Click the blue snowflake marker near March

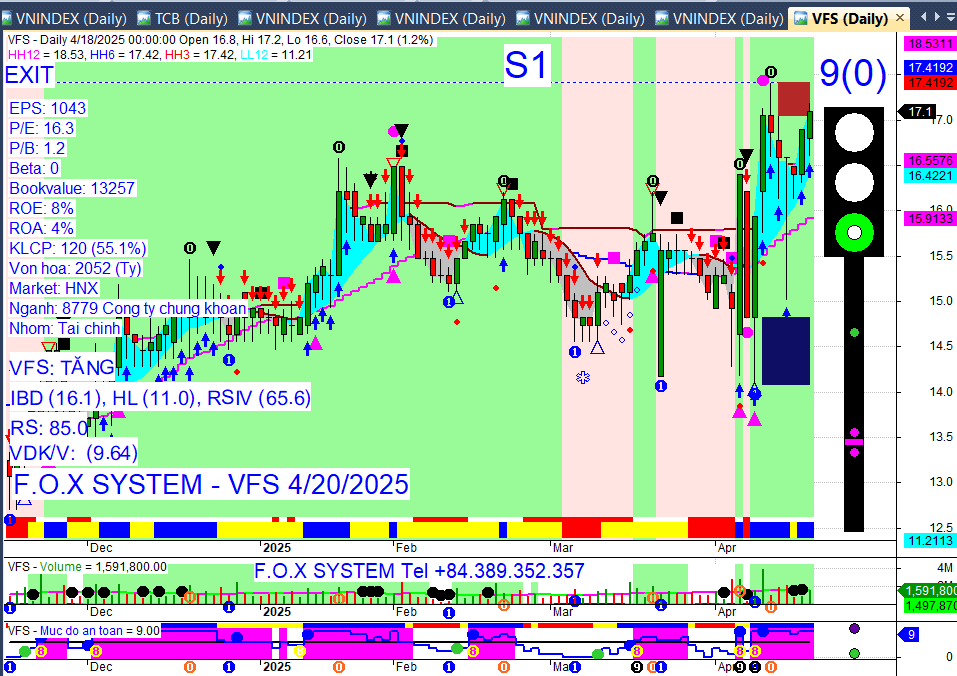click(583, 378)
